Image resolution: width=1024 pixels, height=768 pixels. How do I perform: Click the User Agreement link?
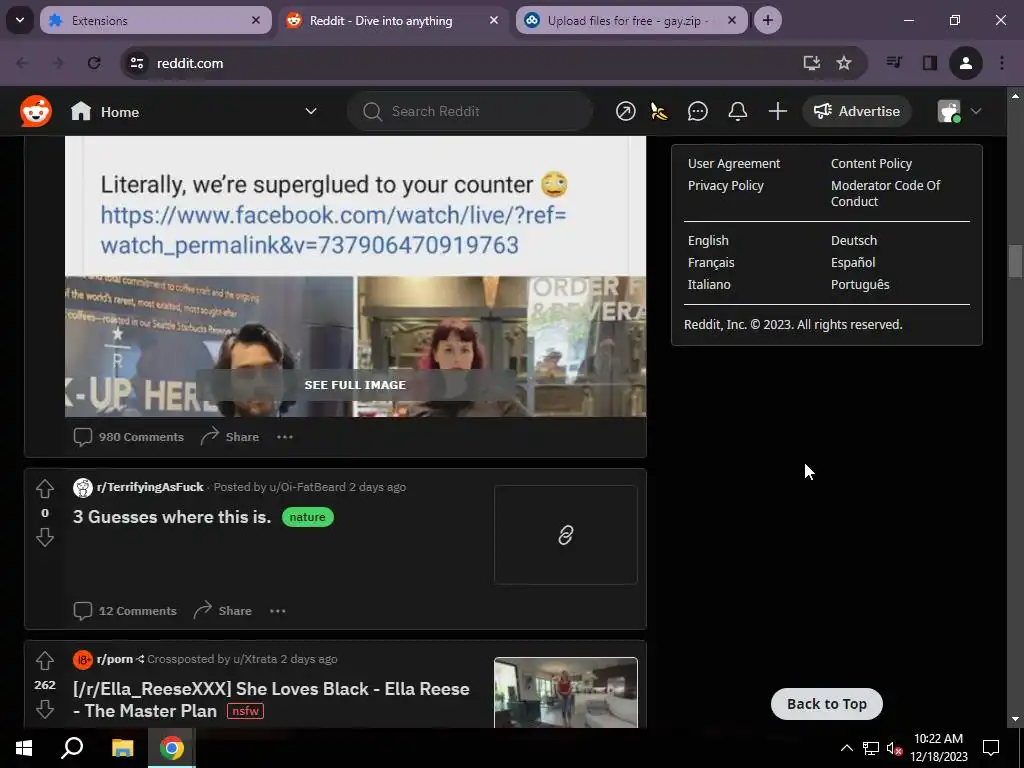click(x=733, y=163)
